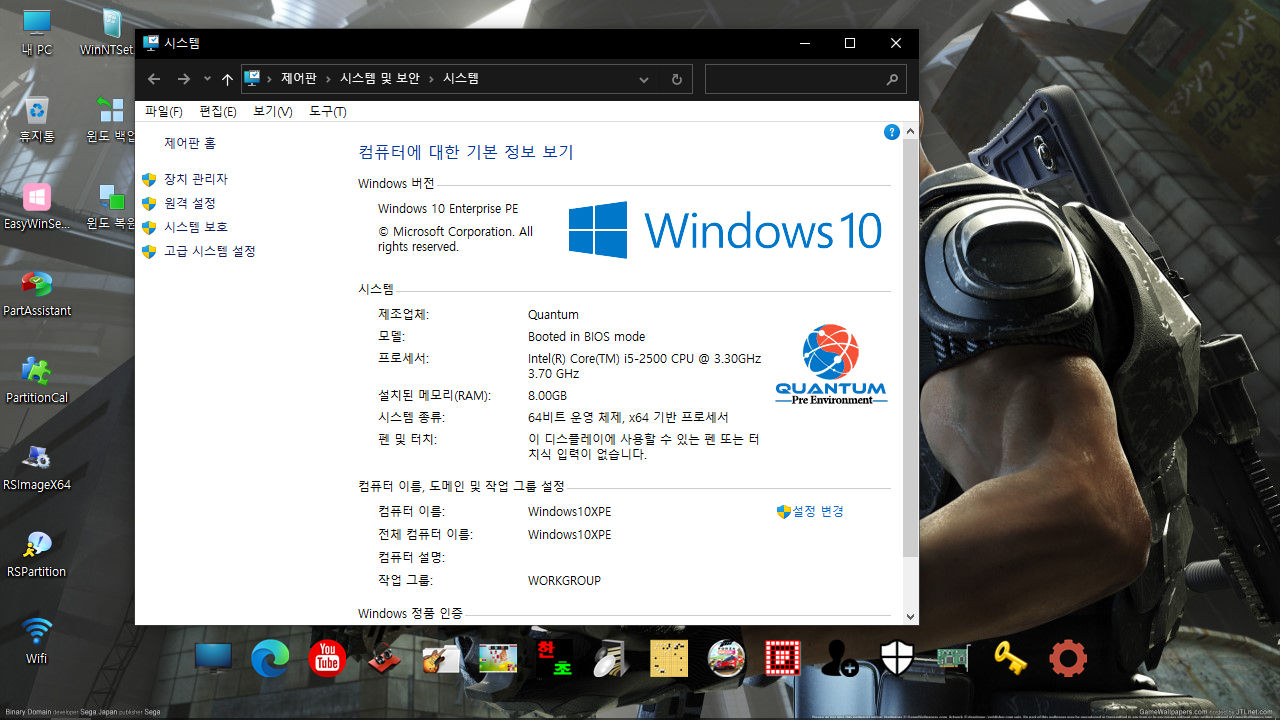Expand the chevron after 시스템 및 보안
The width and height of the screenshot is (1280, 720).
[x=432, y=78]
